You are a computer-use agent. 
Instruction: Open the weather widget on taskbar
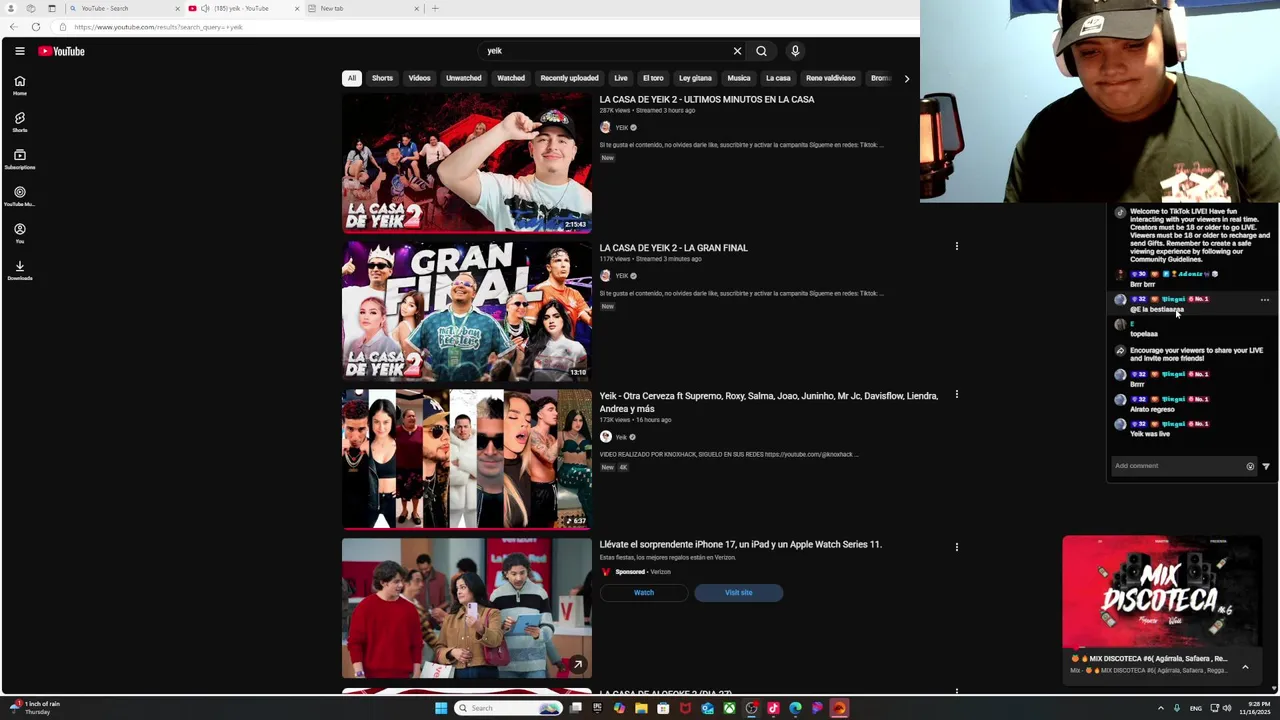[x=35, y=708]
